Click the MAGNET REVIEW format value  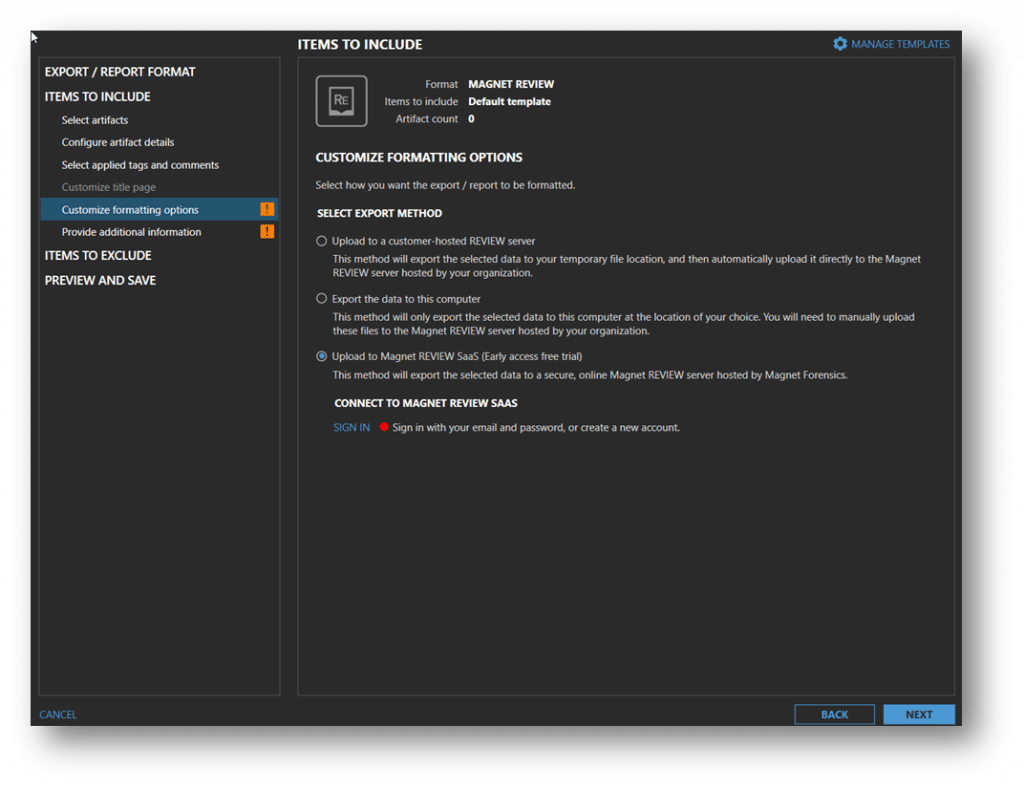[x=511, y=84]
